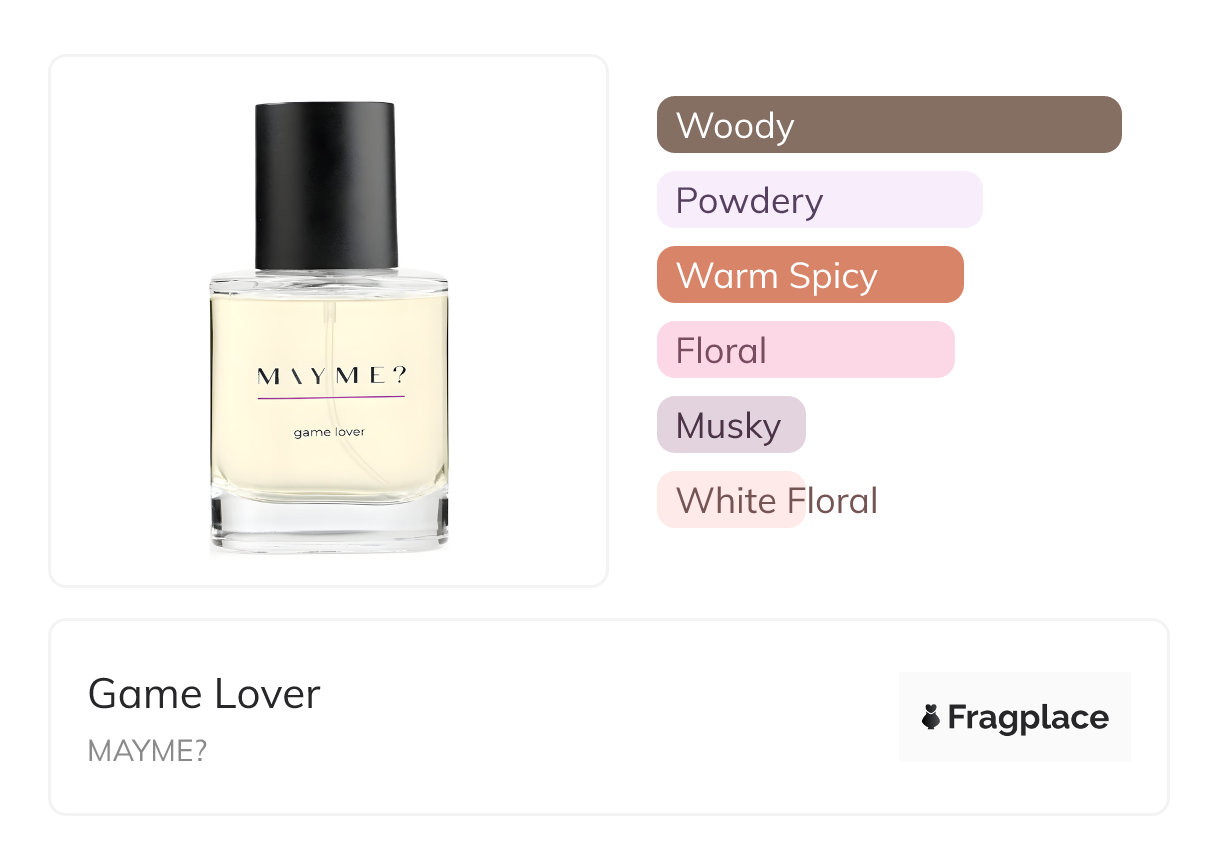Click the Woody label text
Viewport: 1218px width, 864px height.
(735, 126)
